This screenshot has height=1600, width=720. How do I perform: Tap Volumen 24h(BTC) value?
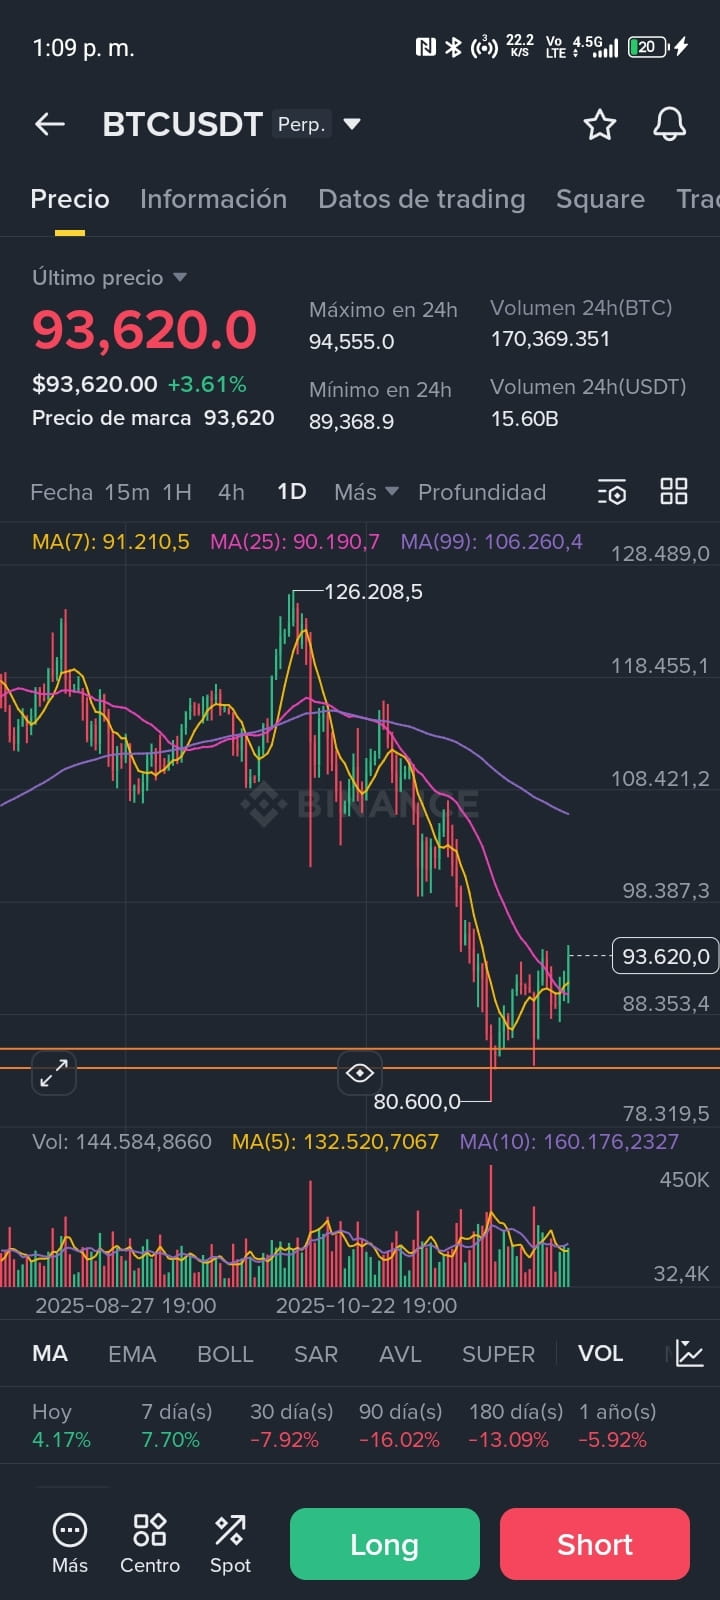550,339
